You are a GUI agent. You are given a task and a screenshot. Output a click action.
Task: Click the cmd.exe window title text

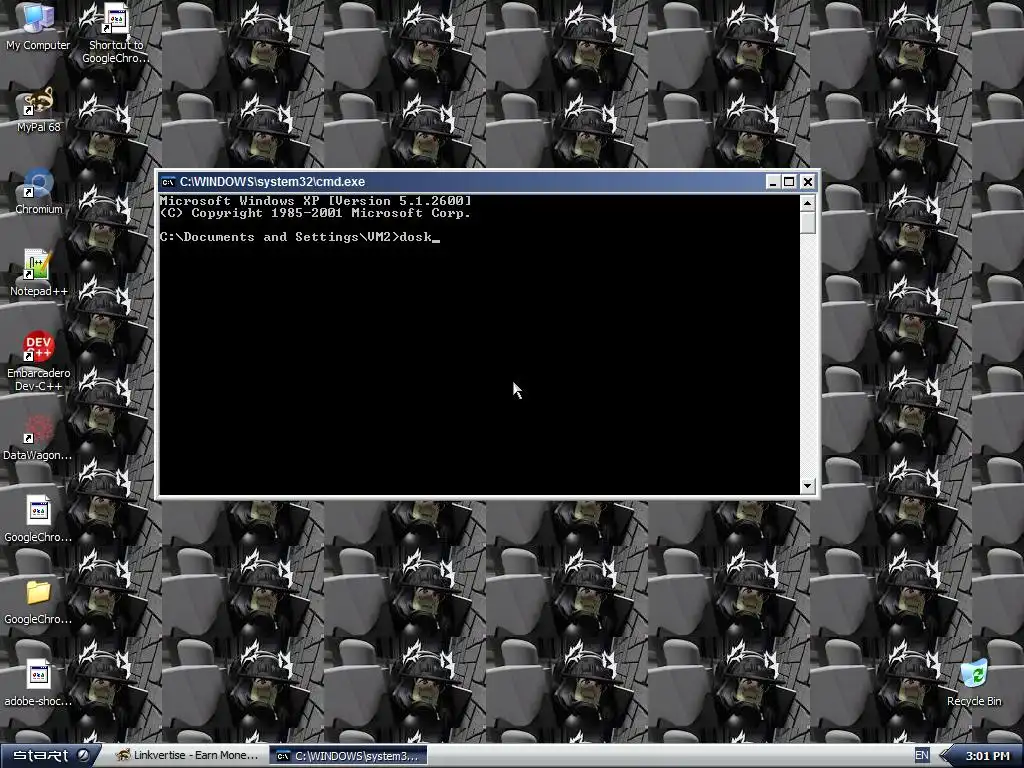click(x=272, y=182)
